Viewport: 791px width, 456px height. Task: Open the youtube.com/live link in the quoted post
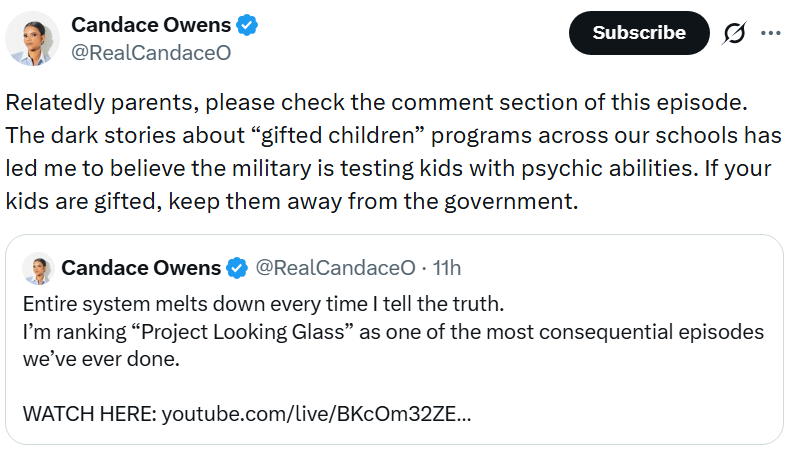(x=317, y=413)
